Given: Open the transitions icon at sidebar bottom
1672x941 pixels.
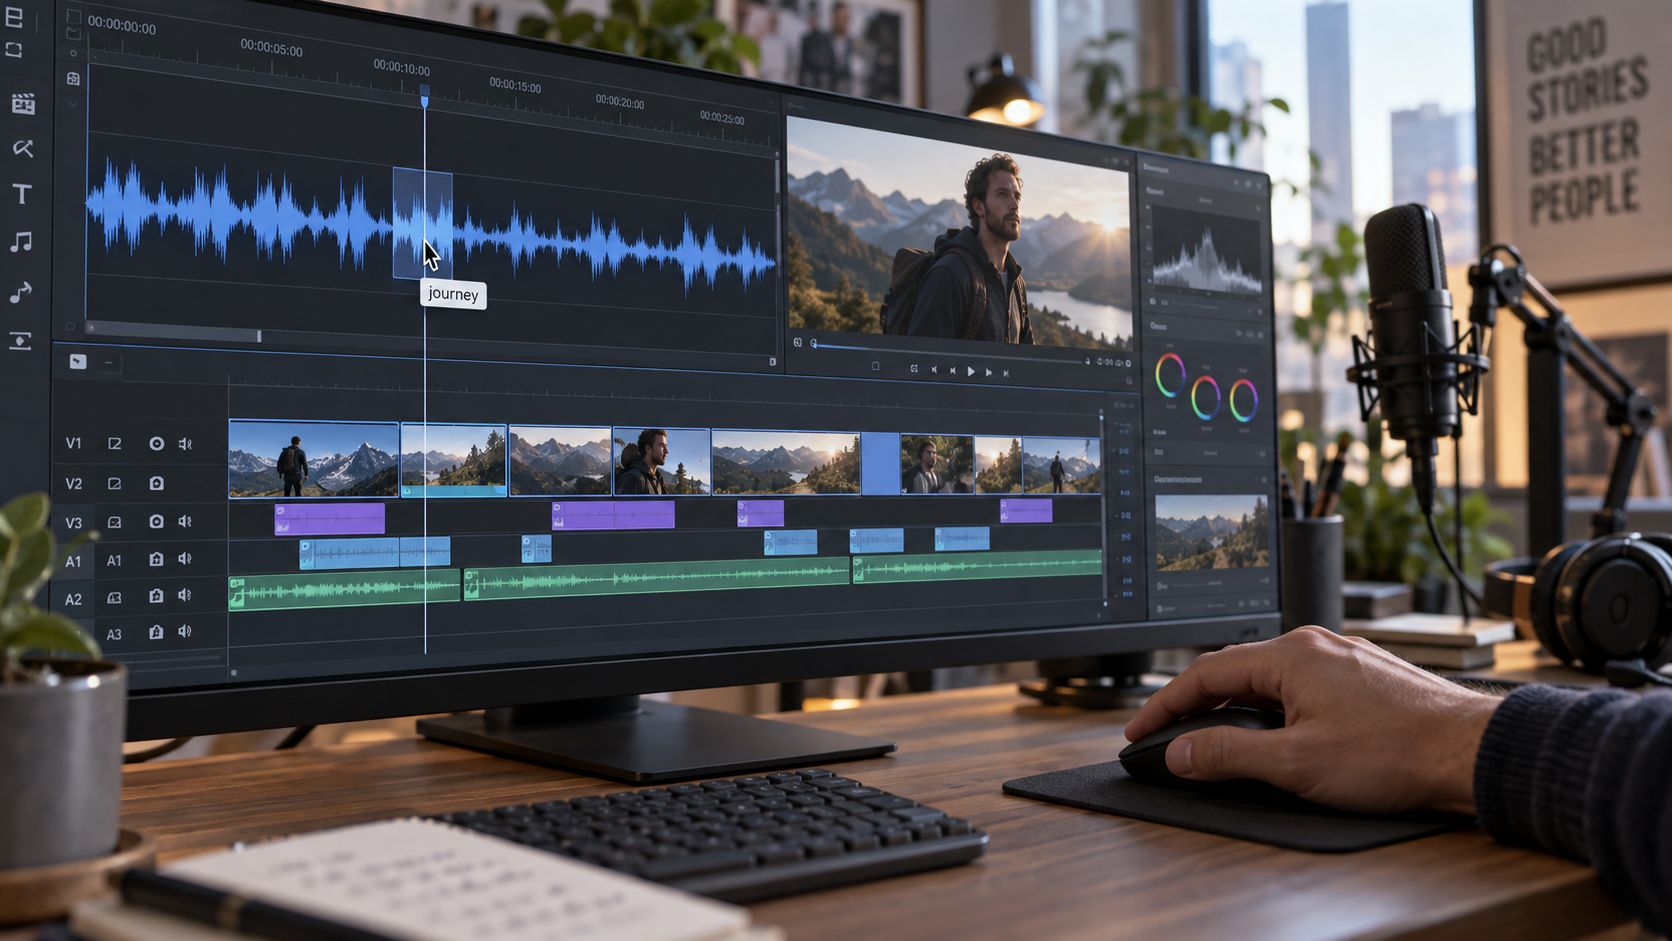Looking at the screenshot, I should (20, 341).
